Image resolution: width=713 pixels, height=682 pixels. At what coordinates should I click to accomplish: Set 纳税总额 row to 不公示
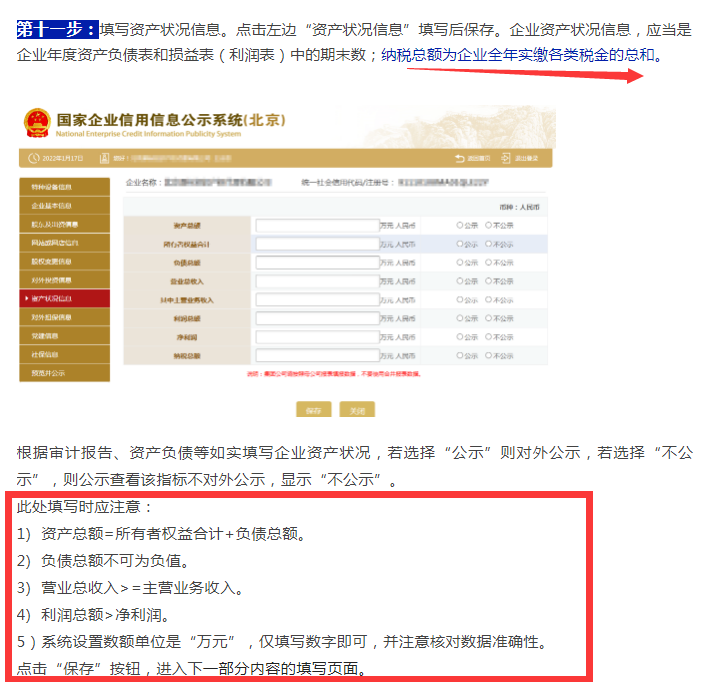pyautogui.click(x=489, y=356)
